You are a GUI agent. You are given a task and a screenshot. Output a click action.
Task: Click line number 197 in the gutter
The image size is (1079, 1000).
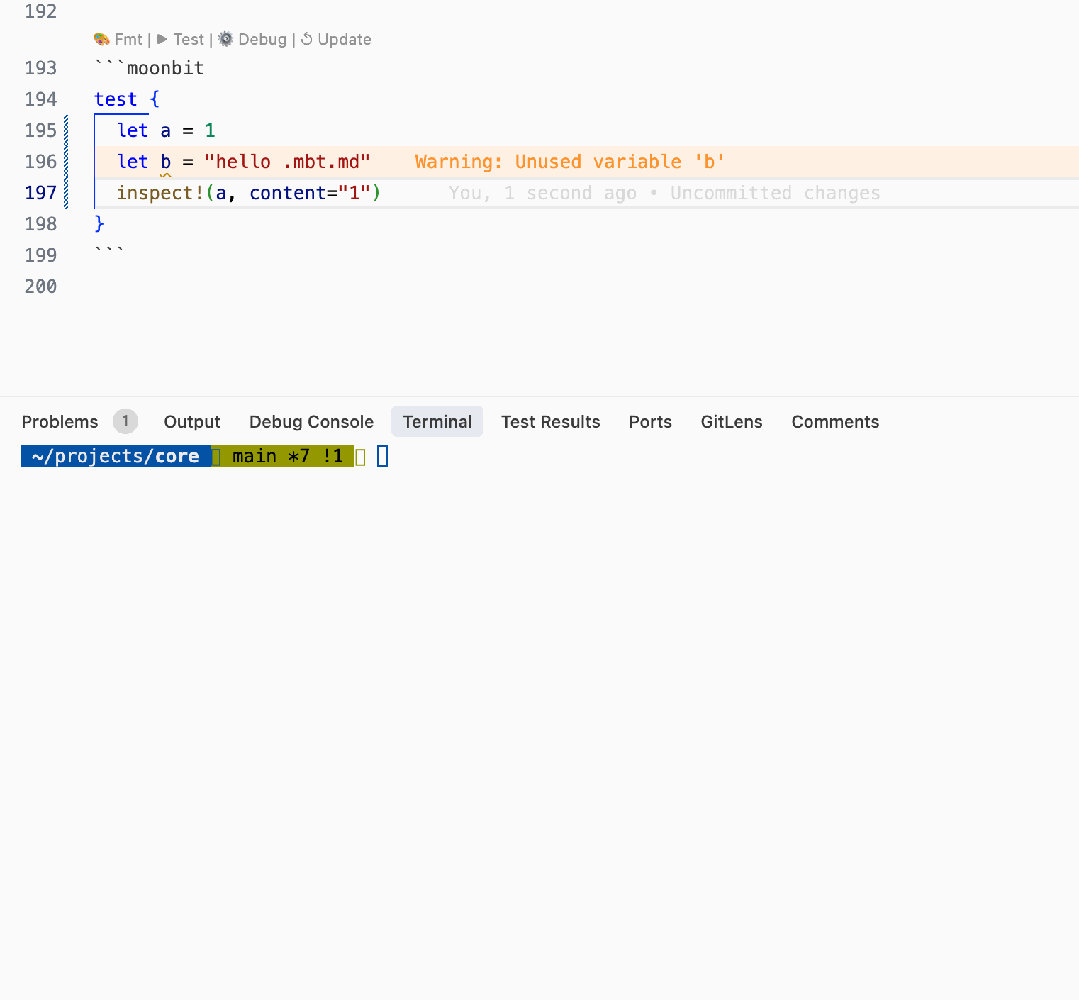(x=41, y=193)
